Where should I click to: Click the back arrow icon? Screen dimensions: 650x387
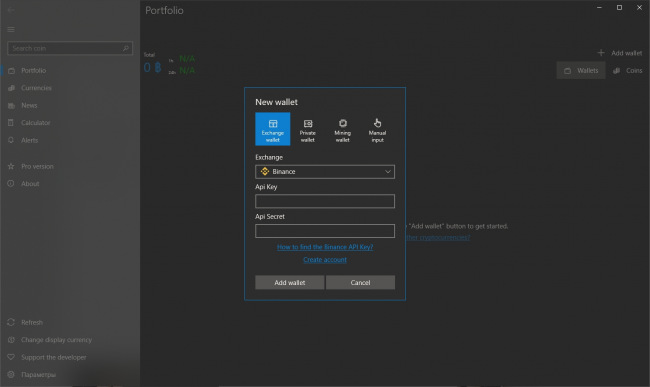pyautogui.click(x=11, y=10)
